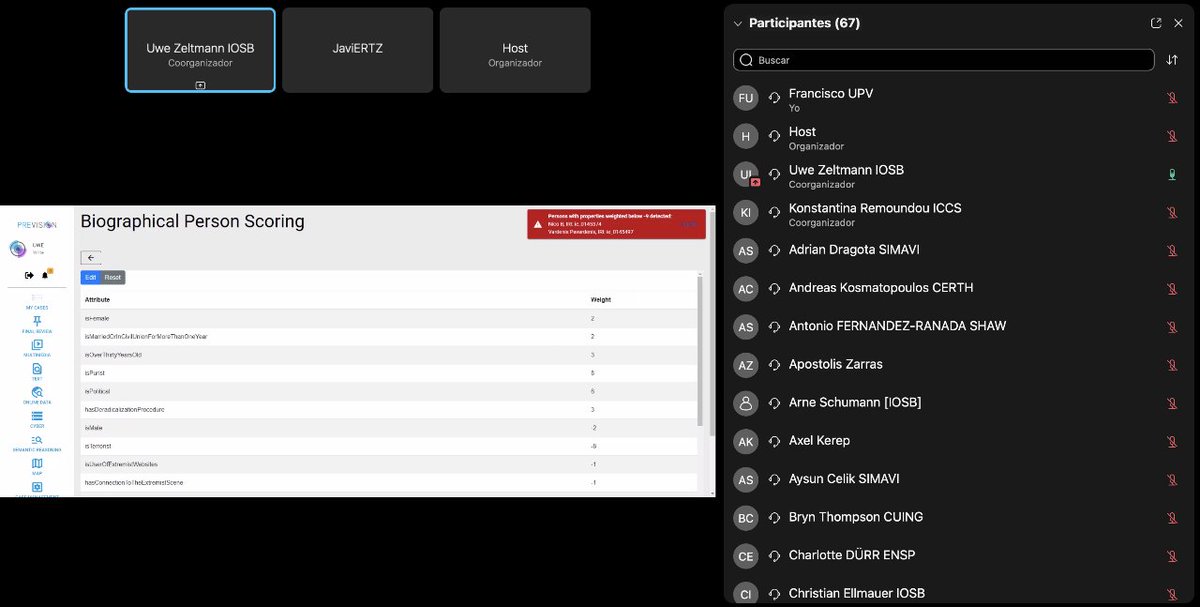
Task: Click Apostolis Zarras's muted microphone icon
Action: click(x=1172, y=365)
